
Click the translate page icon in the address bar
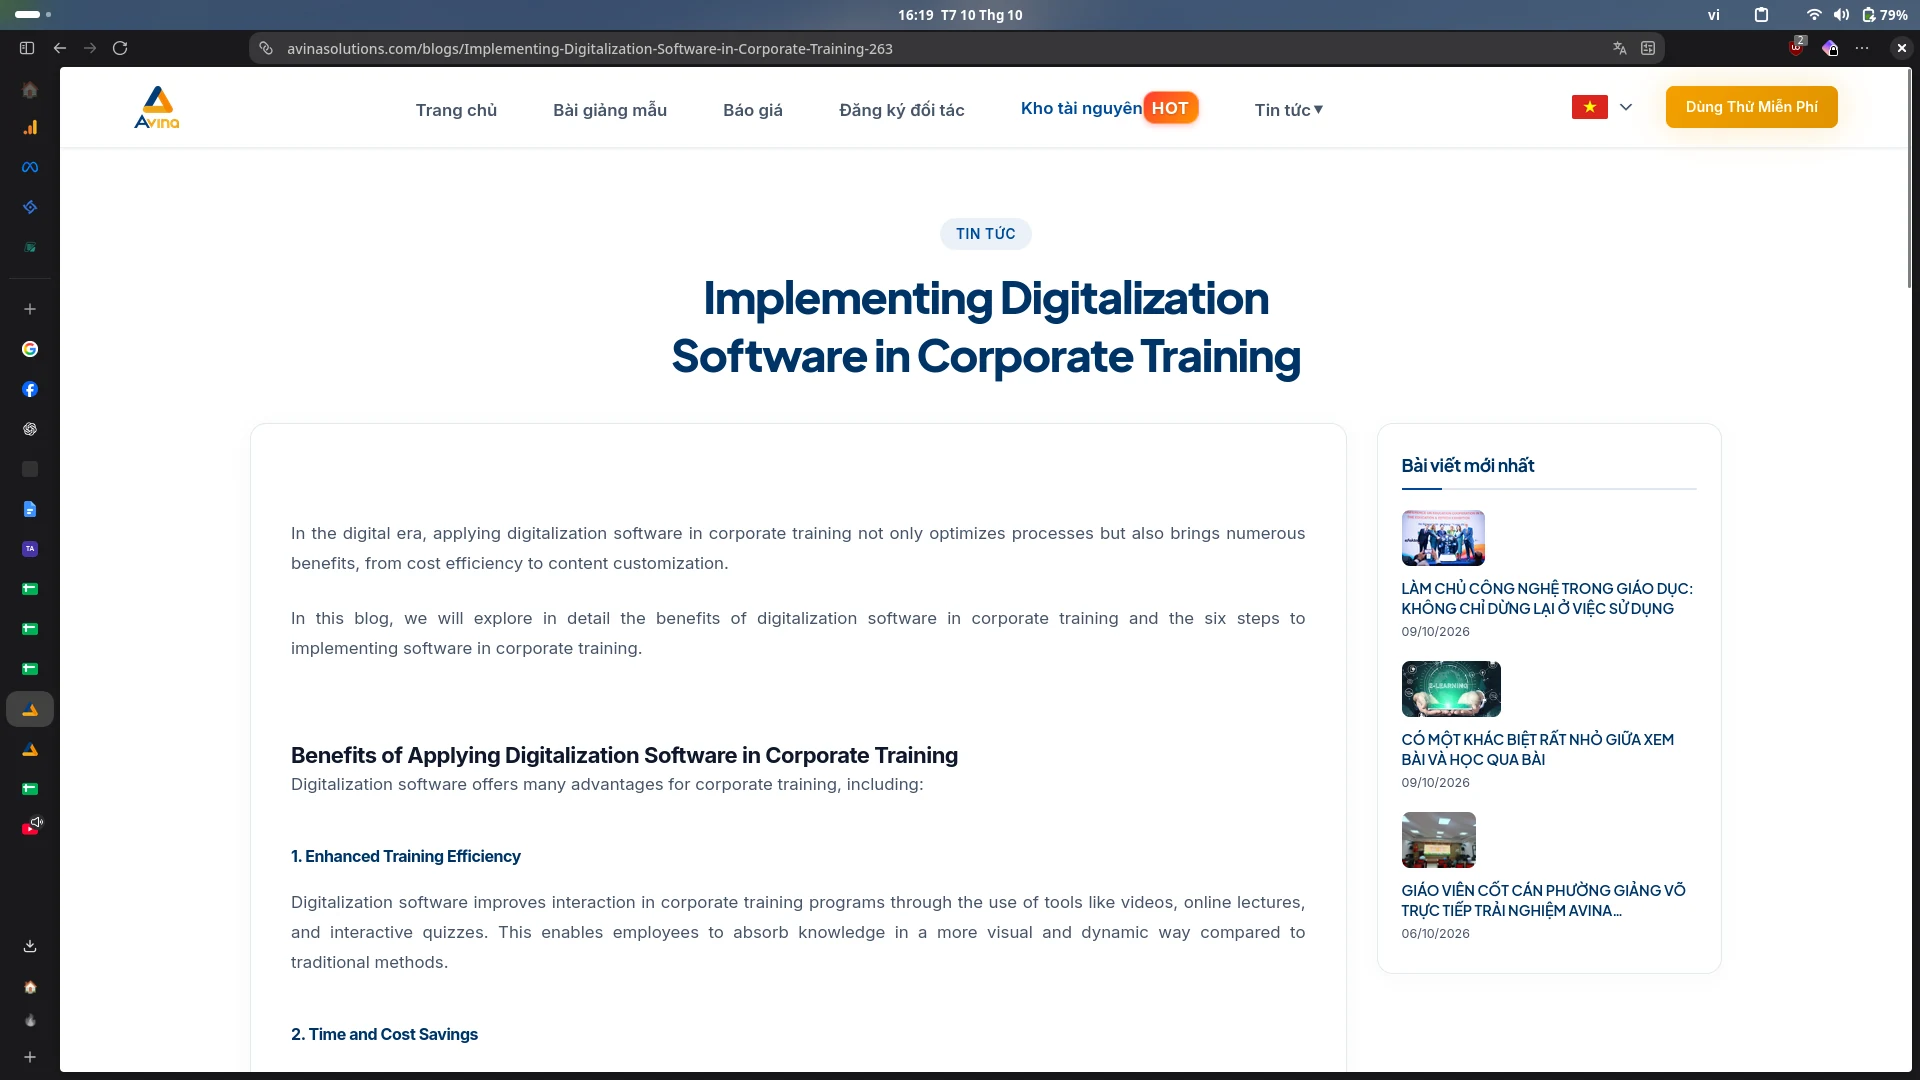1620,48
